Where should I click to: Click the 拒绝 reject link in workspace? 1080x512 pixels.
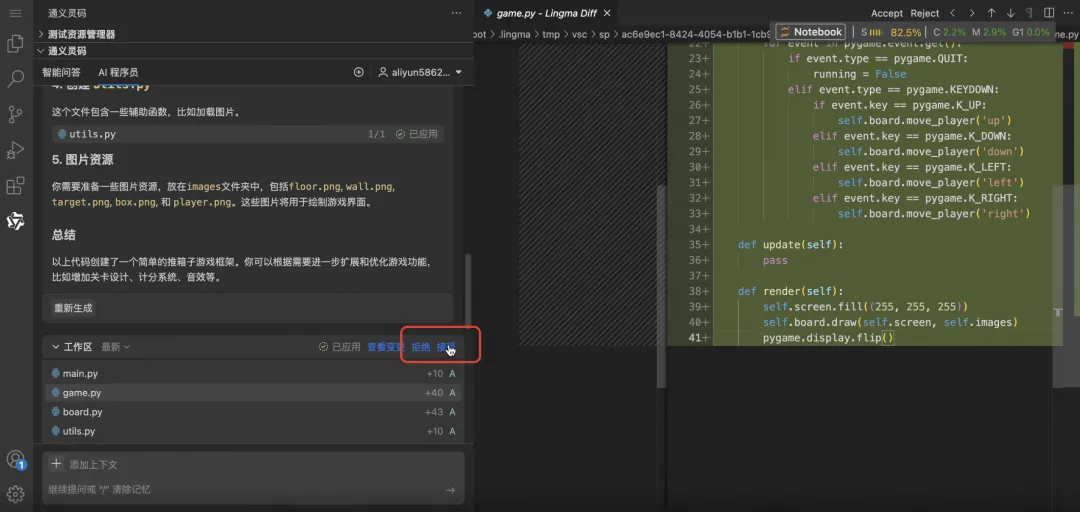pyautogui.click(x=421, y=347)
